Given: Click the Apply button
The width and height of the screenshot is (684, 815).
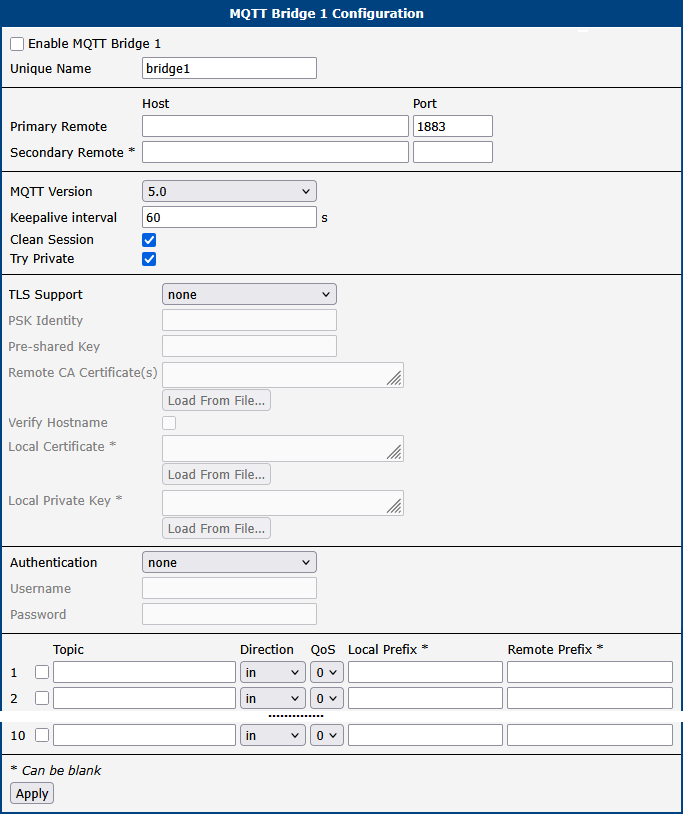Looking at the screenshot, I should (32, 794).
